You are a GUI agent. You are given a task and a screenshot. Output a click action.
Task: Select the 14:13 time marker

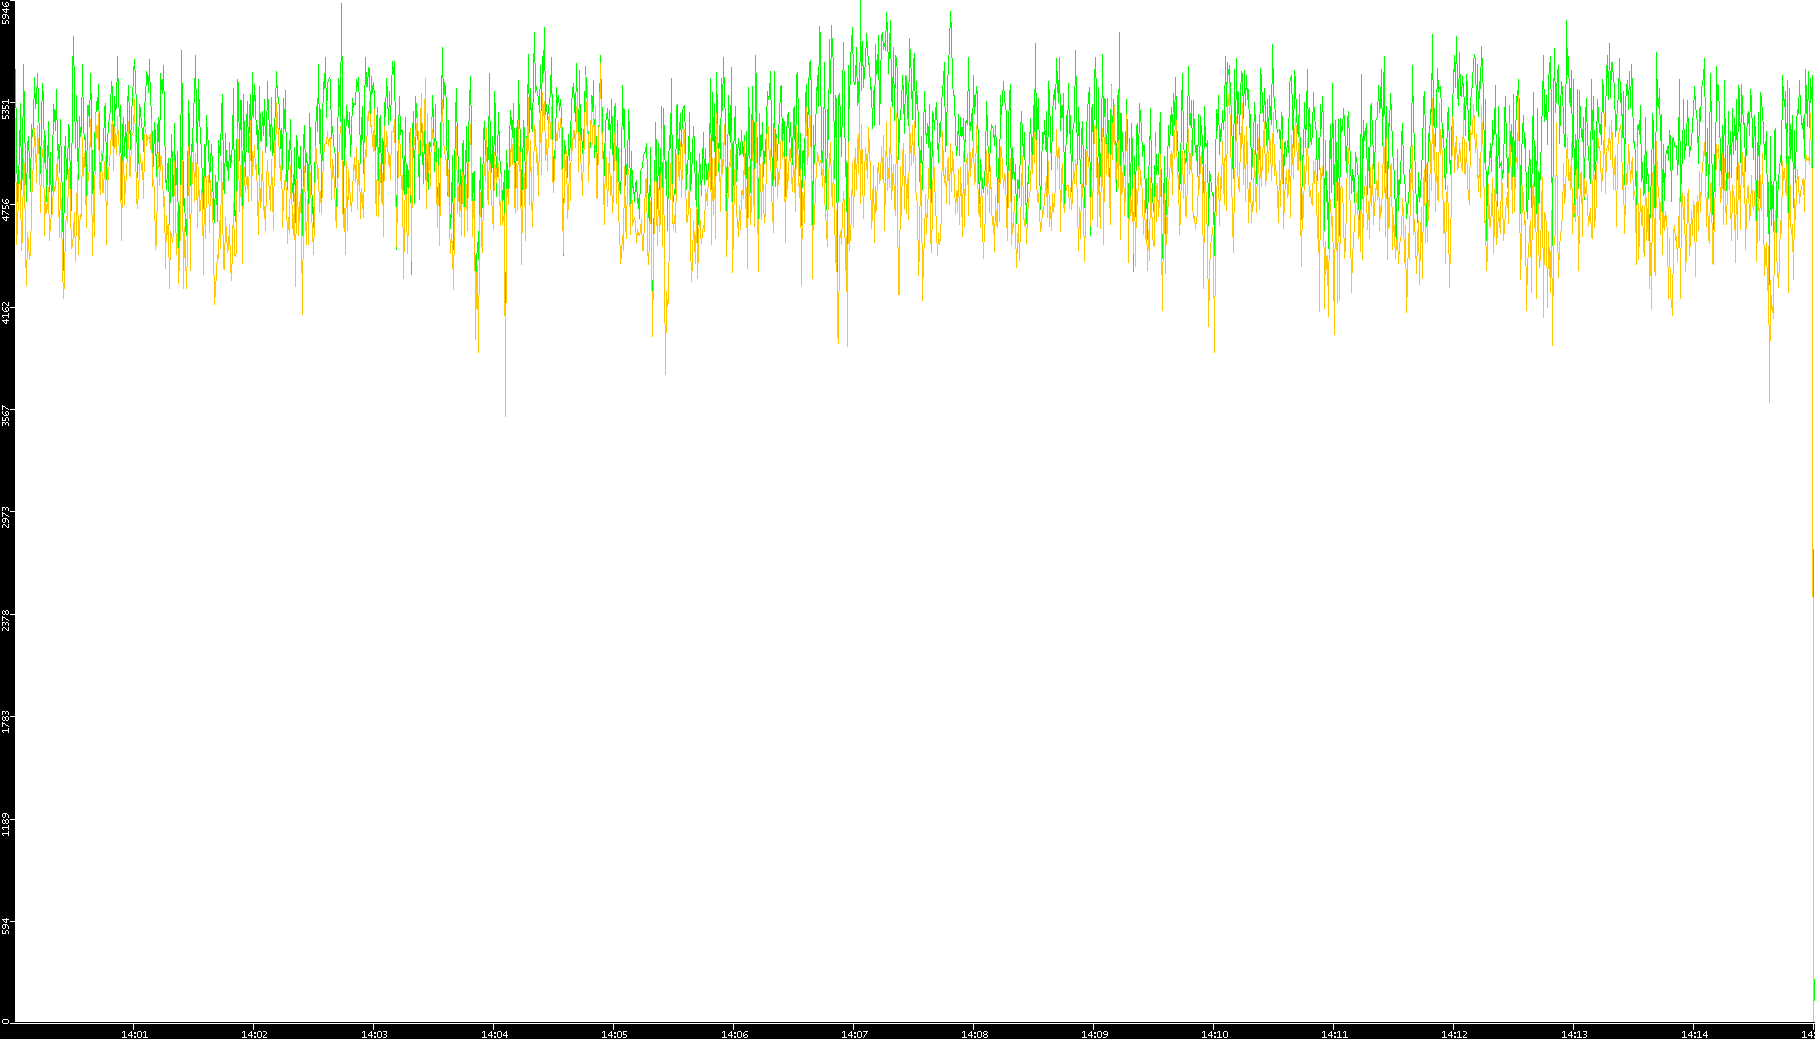(x=1574, y=1033)
